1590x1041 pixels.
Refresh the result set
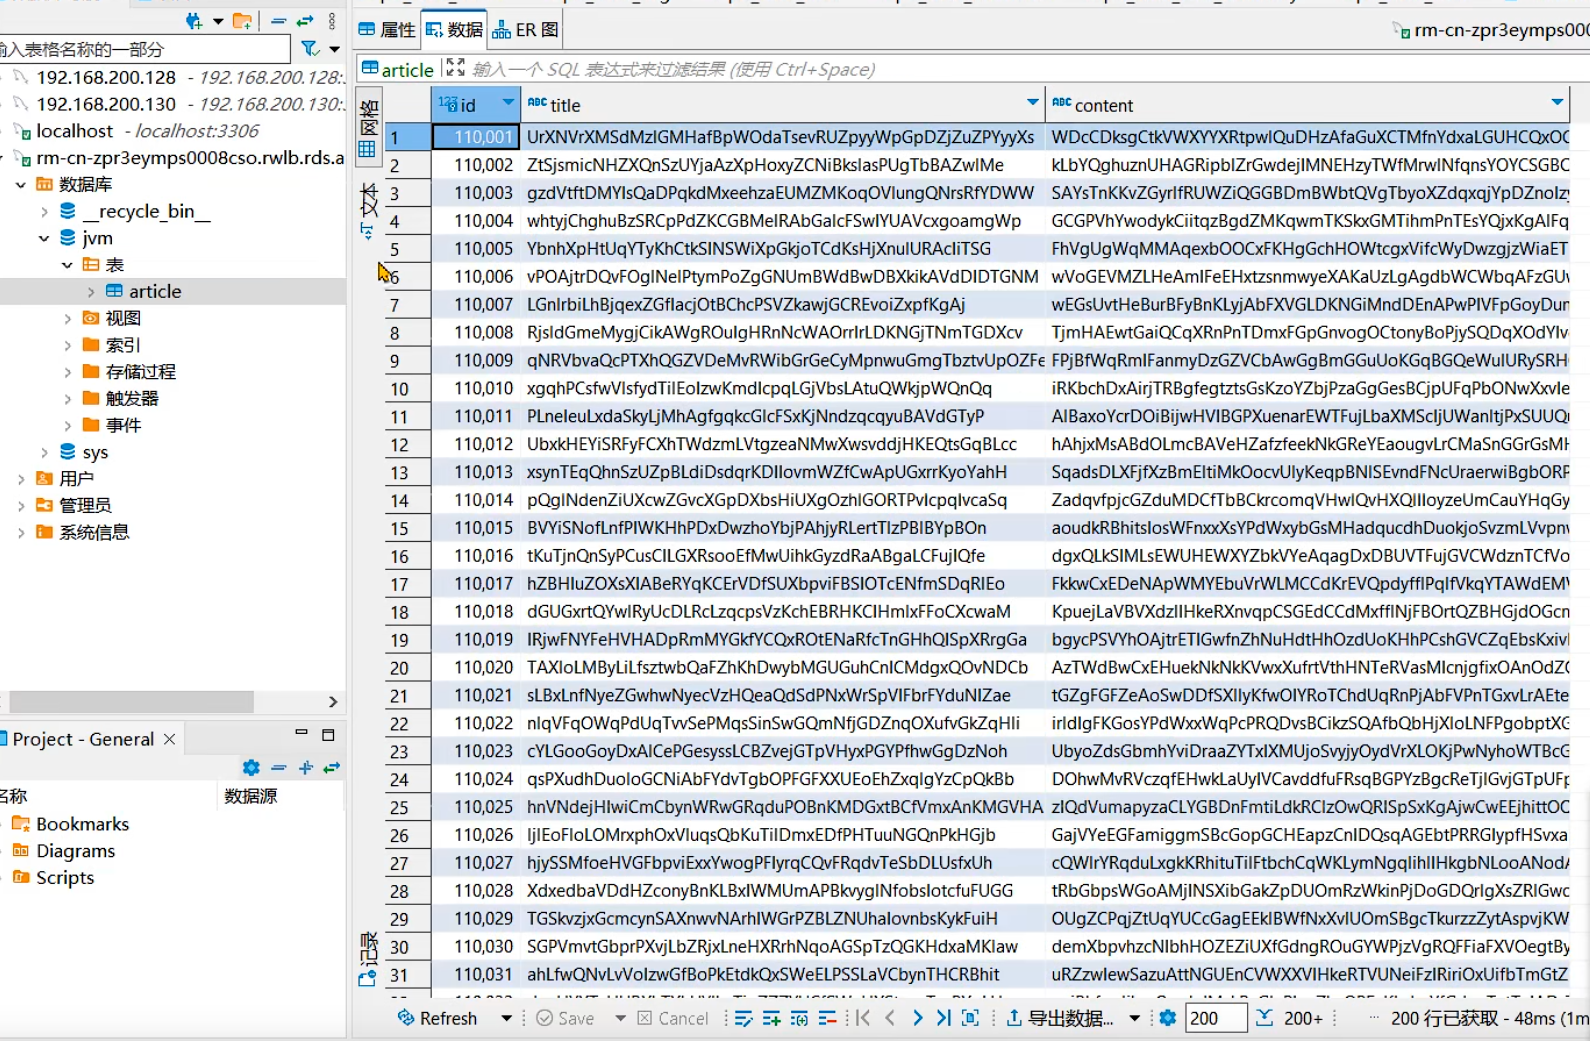click(438, 1018)
